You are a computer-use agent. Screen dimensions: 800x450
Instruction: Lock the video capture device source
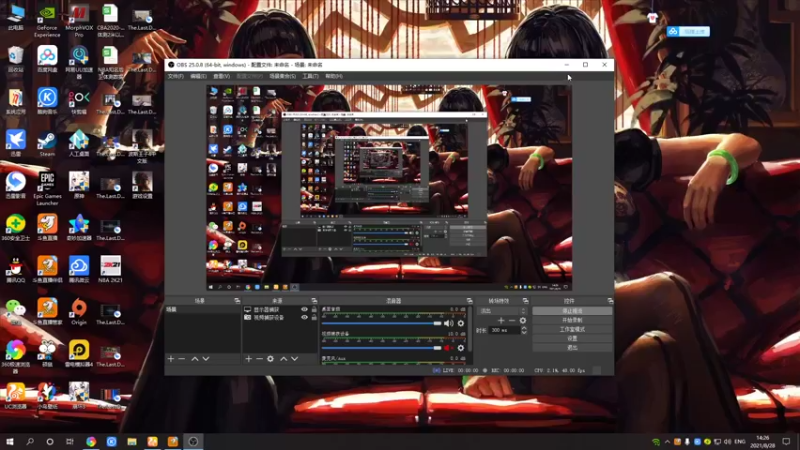314,317
